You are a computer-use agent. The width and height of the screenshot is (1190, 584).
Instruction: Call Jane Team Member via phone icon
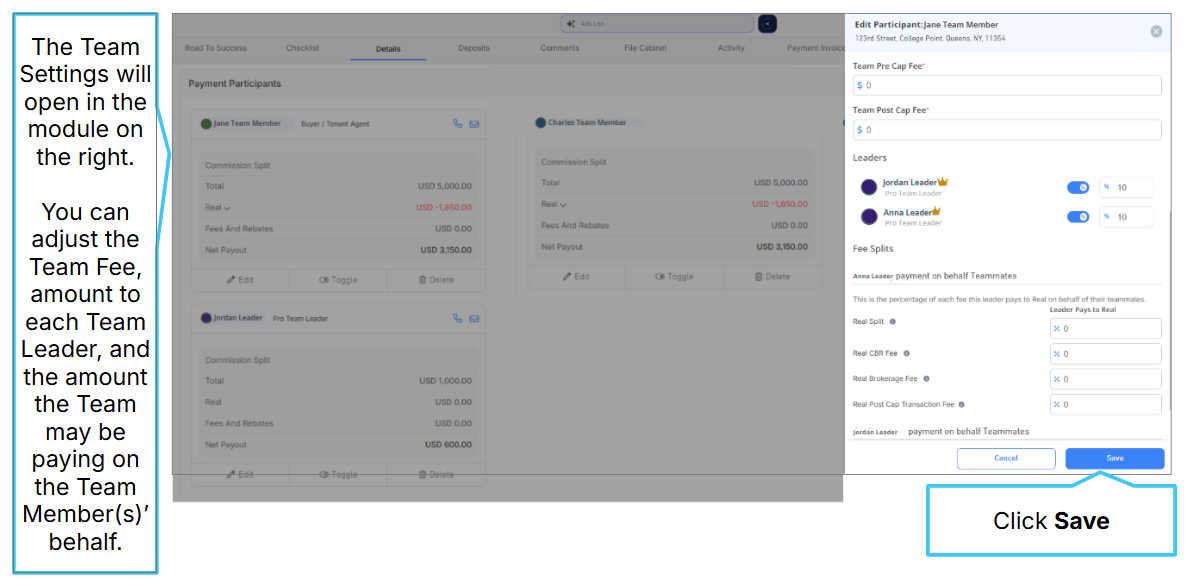458,124
